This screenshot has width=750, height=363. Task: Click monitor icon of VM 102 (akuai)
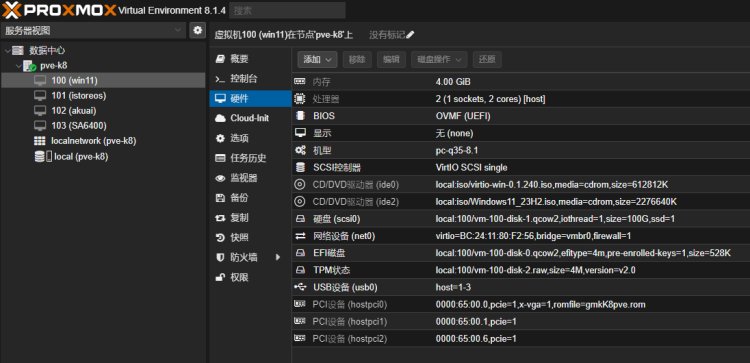[40, 110]
